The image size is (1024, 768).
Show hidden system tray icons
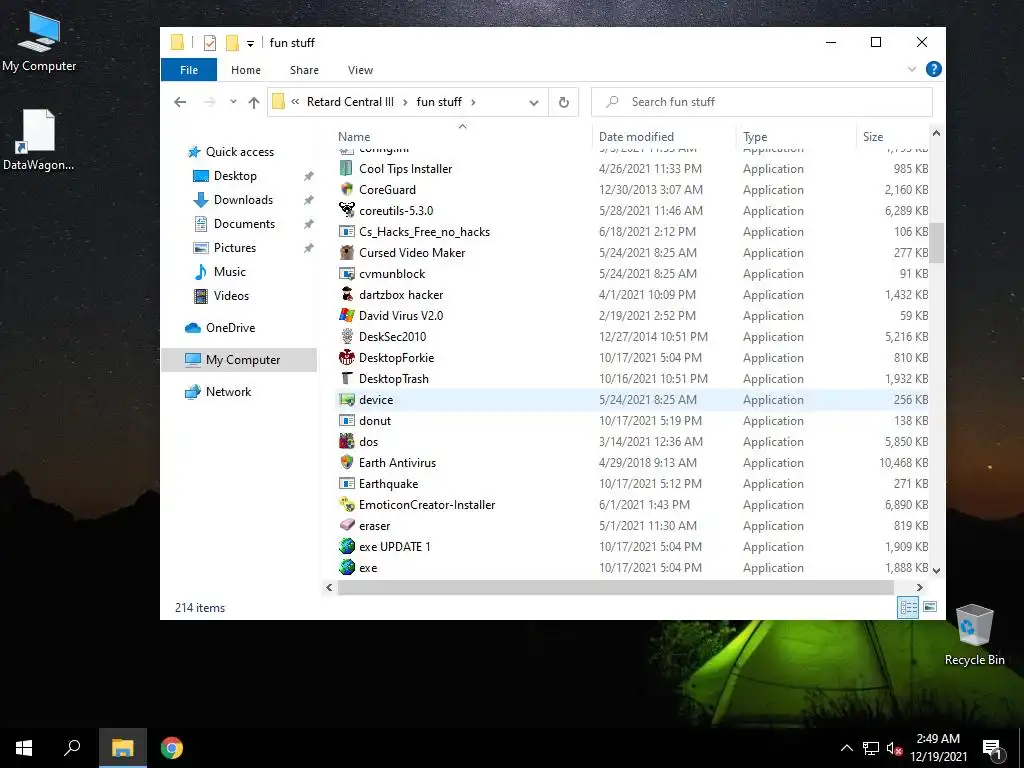click(846, 748)
